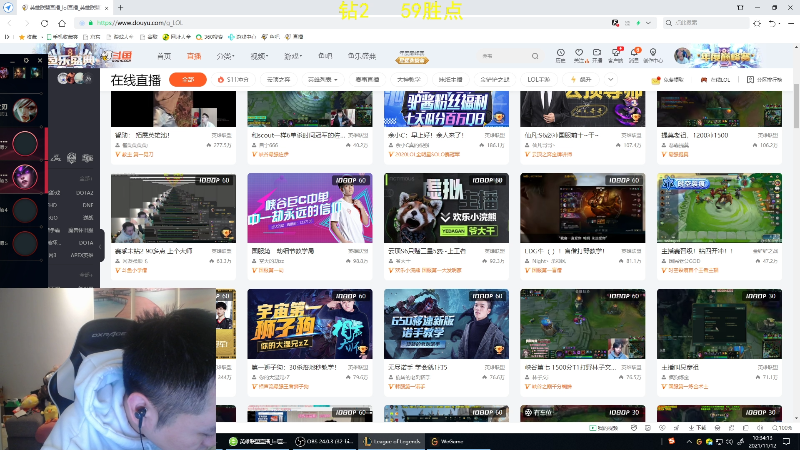Open the user avatar menu

(682, 56)
